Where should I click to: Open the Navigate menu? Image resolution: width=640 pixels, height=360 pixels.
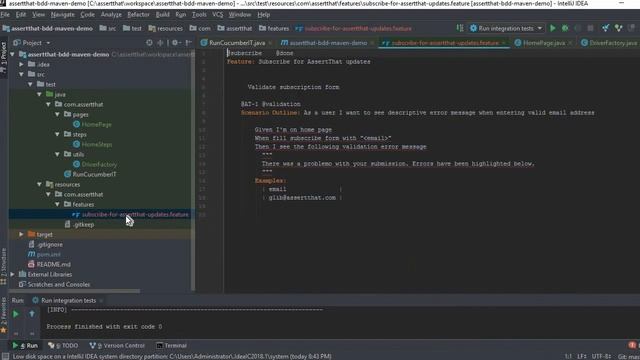pos(62,15)
